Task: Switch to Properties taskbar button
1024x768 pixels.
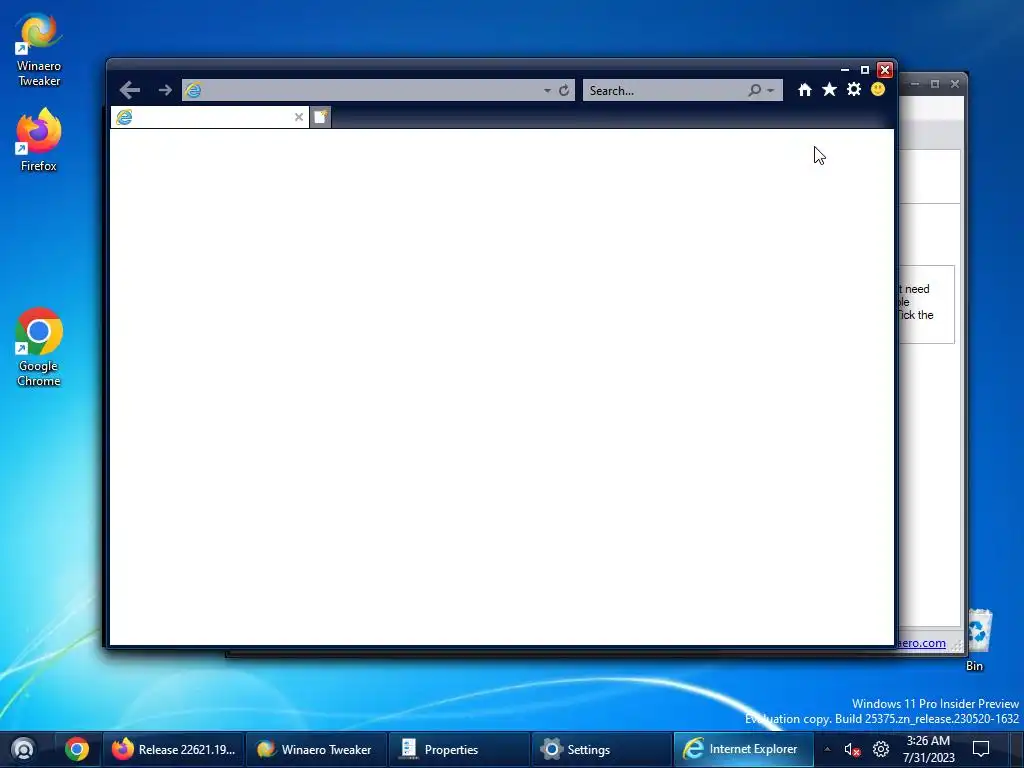Action: point(459,749)
